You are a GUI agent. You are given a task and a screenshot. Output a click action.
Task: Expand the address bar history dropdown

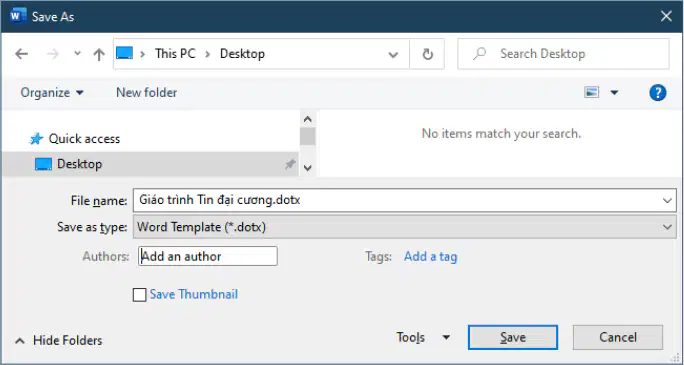(x=393, y=55)
